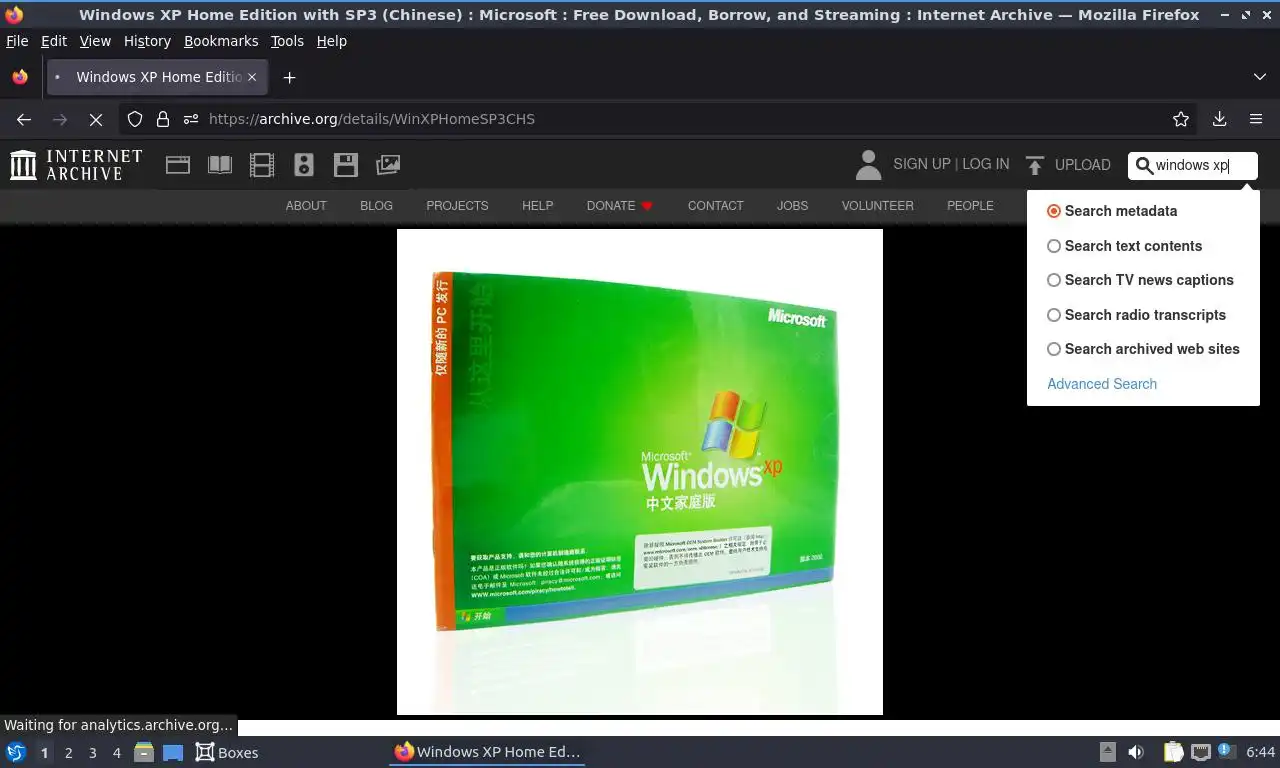Open the Texts book icon

click(x=220, y=165)
